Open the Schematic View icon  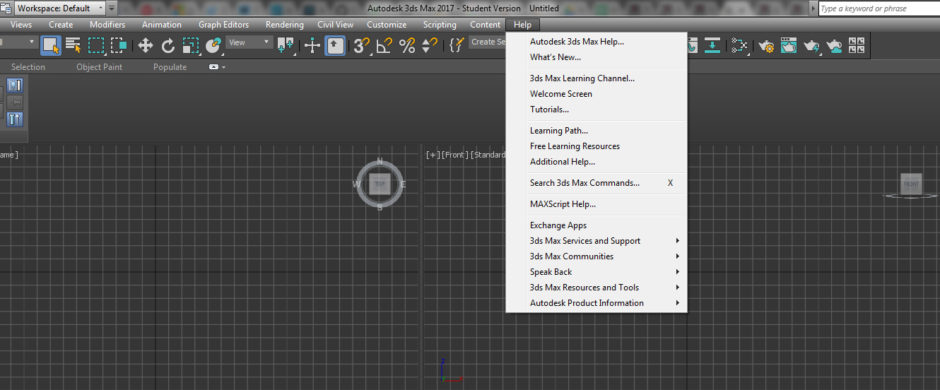click(x=740, y=46)
